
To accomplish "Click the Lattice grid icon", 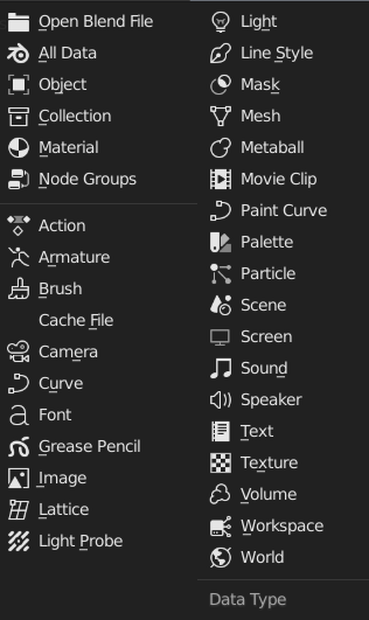I will 18,510.
